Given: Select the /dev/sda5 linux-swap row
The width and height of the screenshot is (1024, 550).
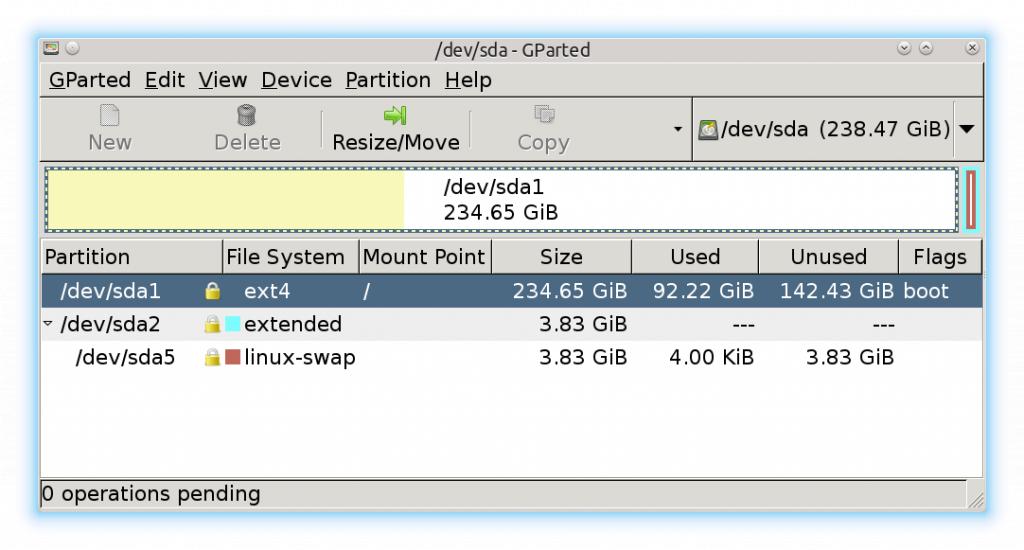Looking at the screenshot, I should pyautogui.click(x=500, y=357).
